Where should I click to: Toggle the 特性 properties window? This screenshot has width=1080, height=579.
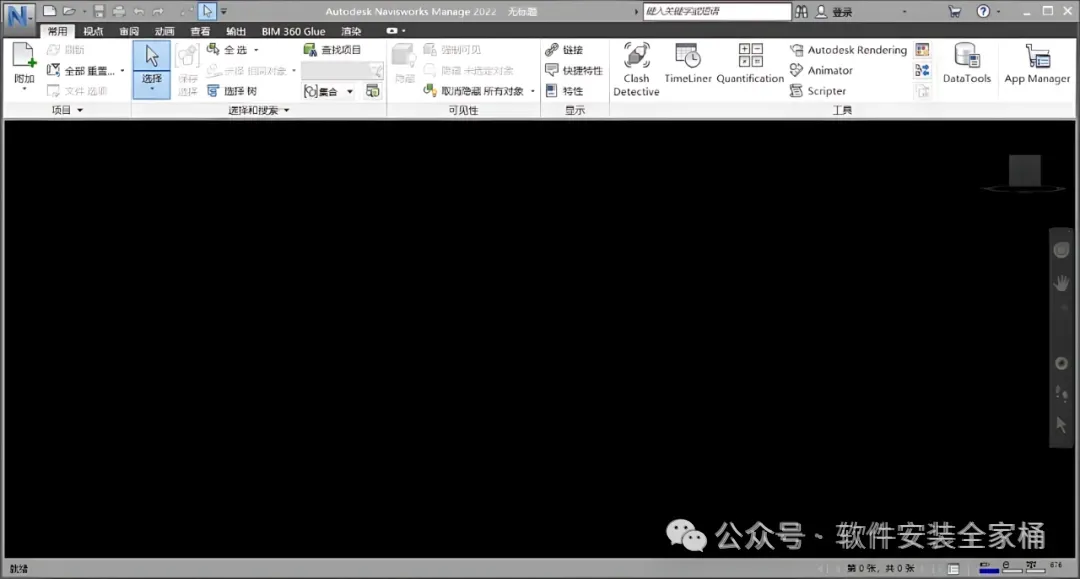[x=565, y=91]
